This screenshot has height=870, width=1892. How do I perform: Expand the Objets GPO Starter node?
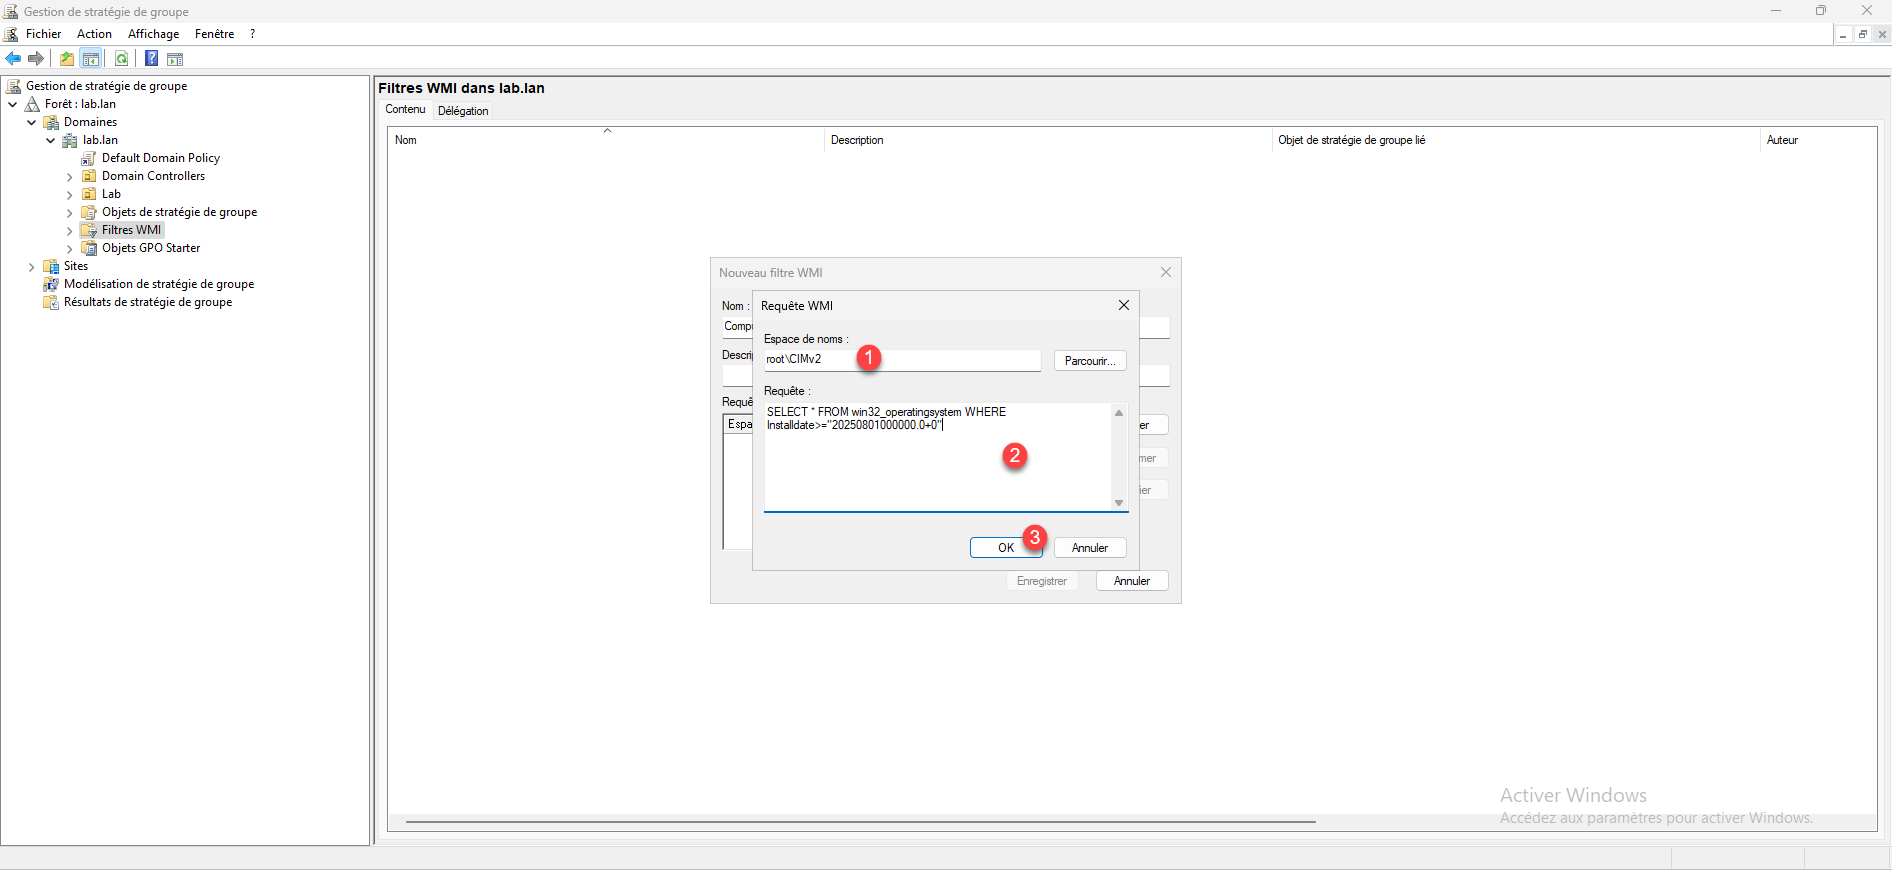(x=69, y=249)
